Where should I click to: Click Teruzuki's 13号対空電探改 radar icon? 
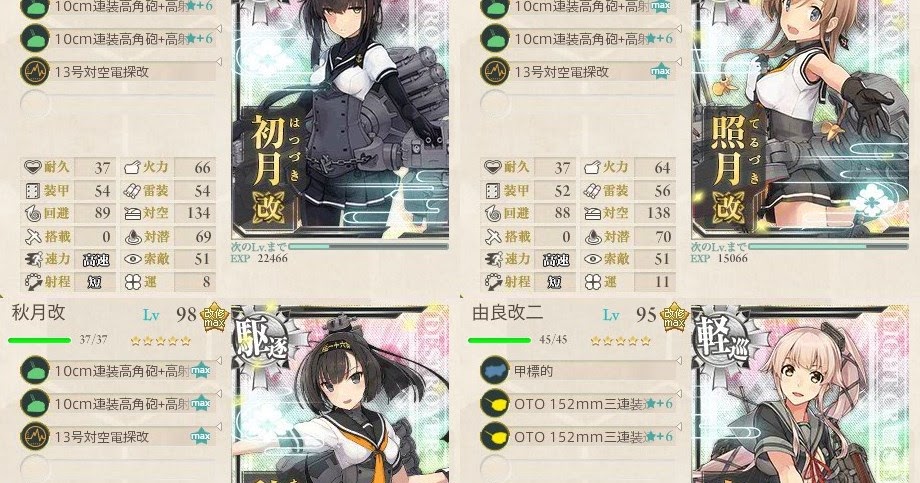pyautogui.click(x=495, y=72)
